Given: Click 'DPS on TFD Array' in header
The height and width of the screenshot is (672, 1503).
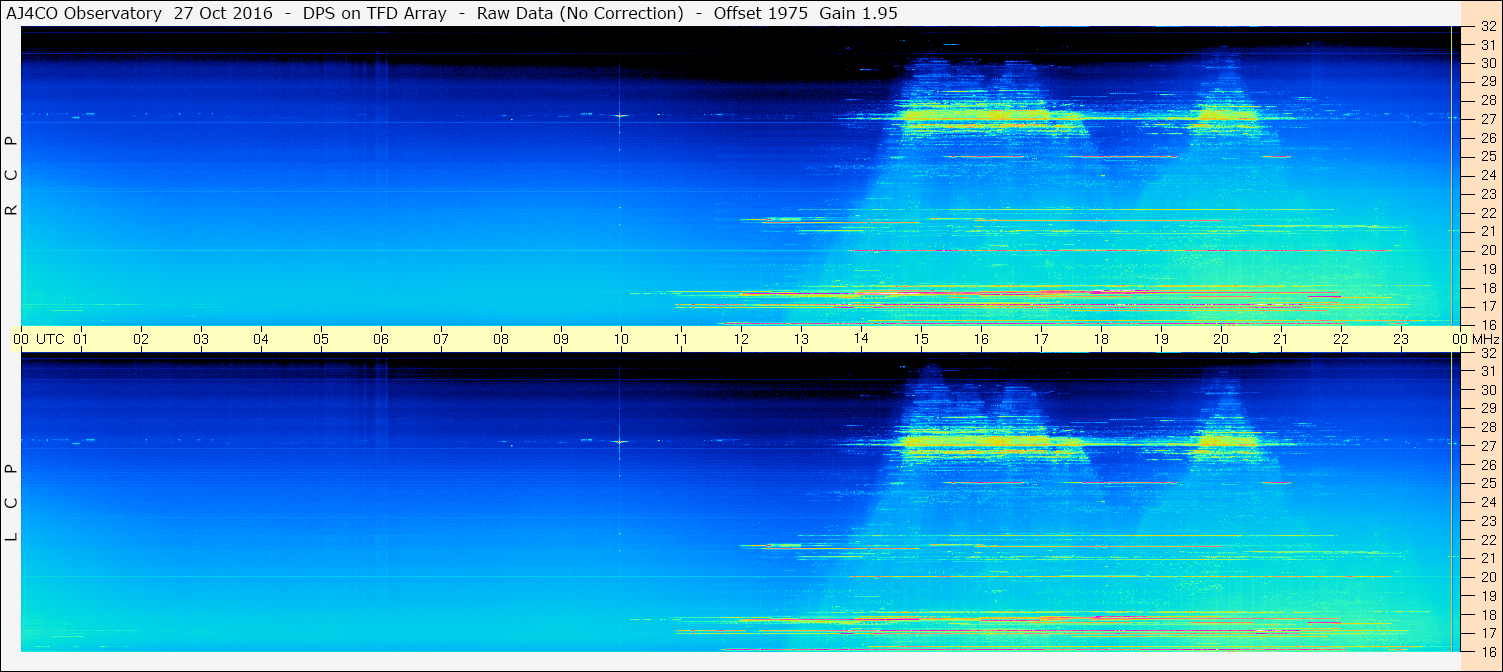Looking at the screenshot, I should click(x=374, y=13).
